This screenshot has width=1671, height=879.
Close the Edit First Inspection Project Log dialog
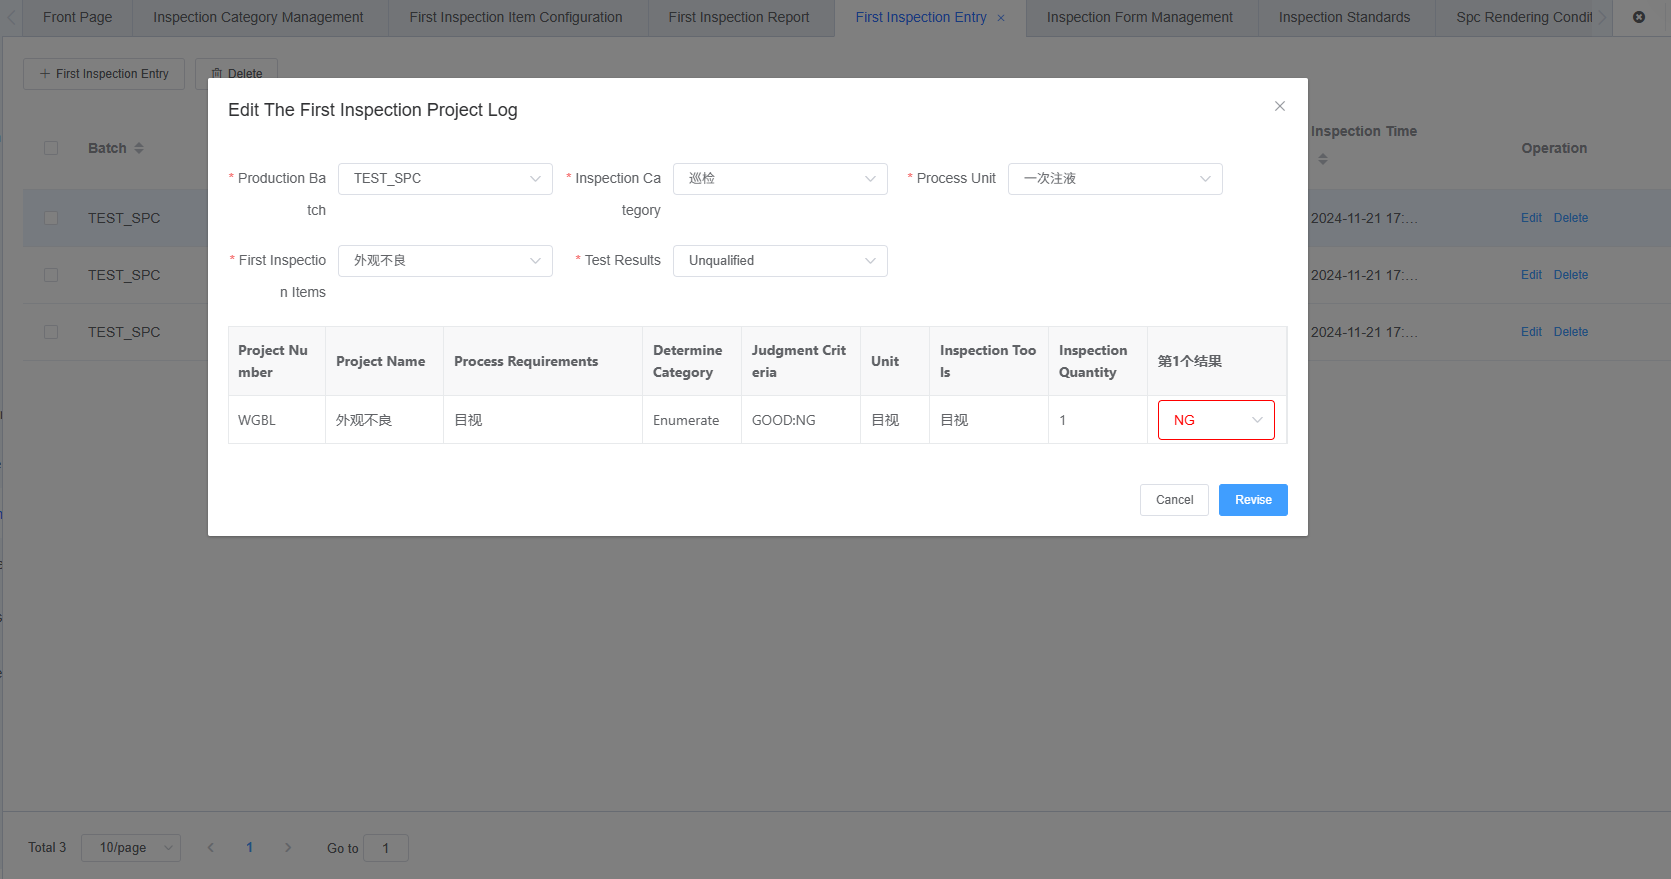click(x=1279, y=106)
